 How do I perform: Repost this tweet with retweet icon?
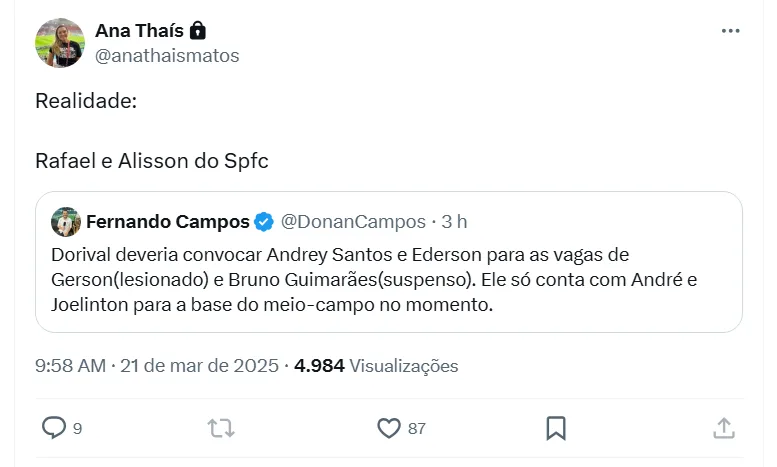221,428
